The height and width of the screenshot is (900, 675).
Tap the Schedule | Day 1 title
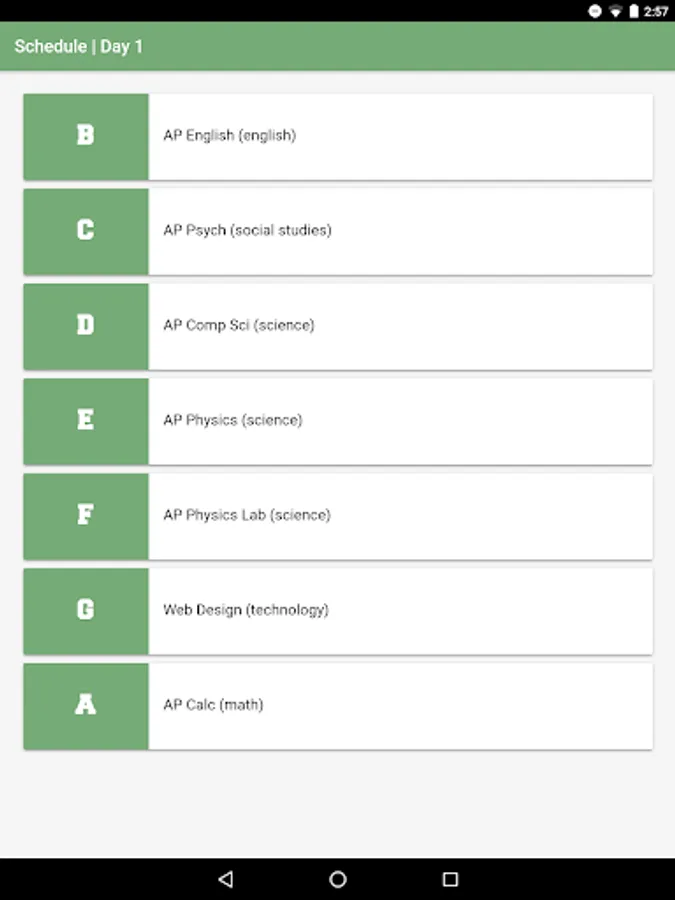79,47
